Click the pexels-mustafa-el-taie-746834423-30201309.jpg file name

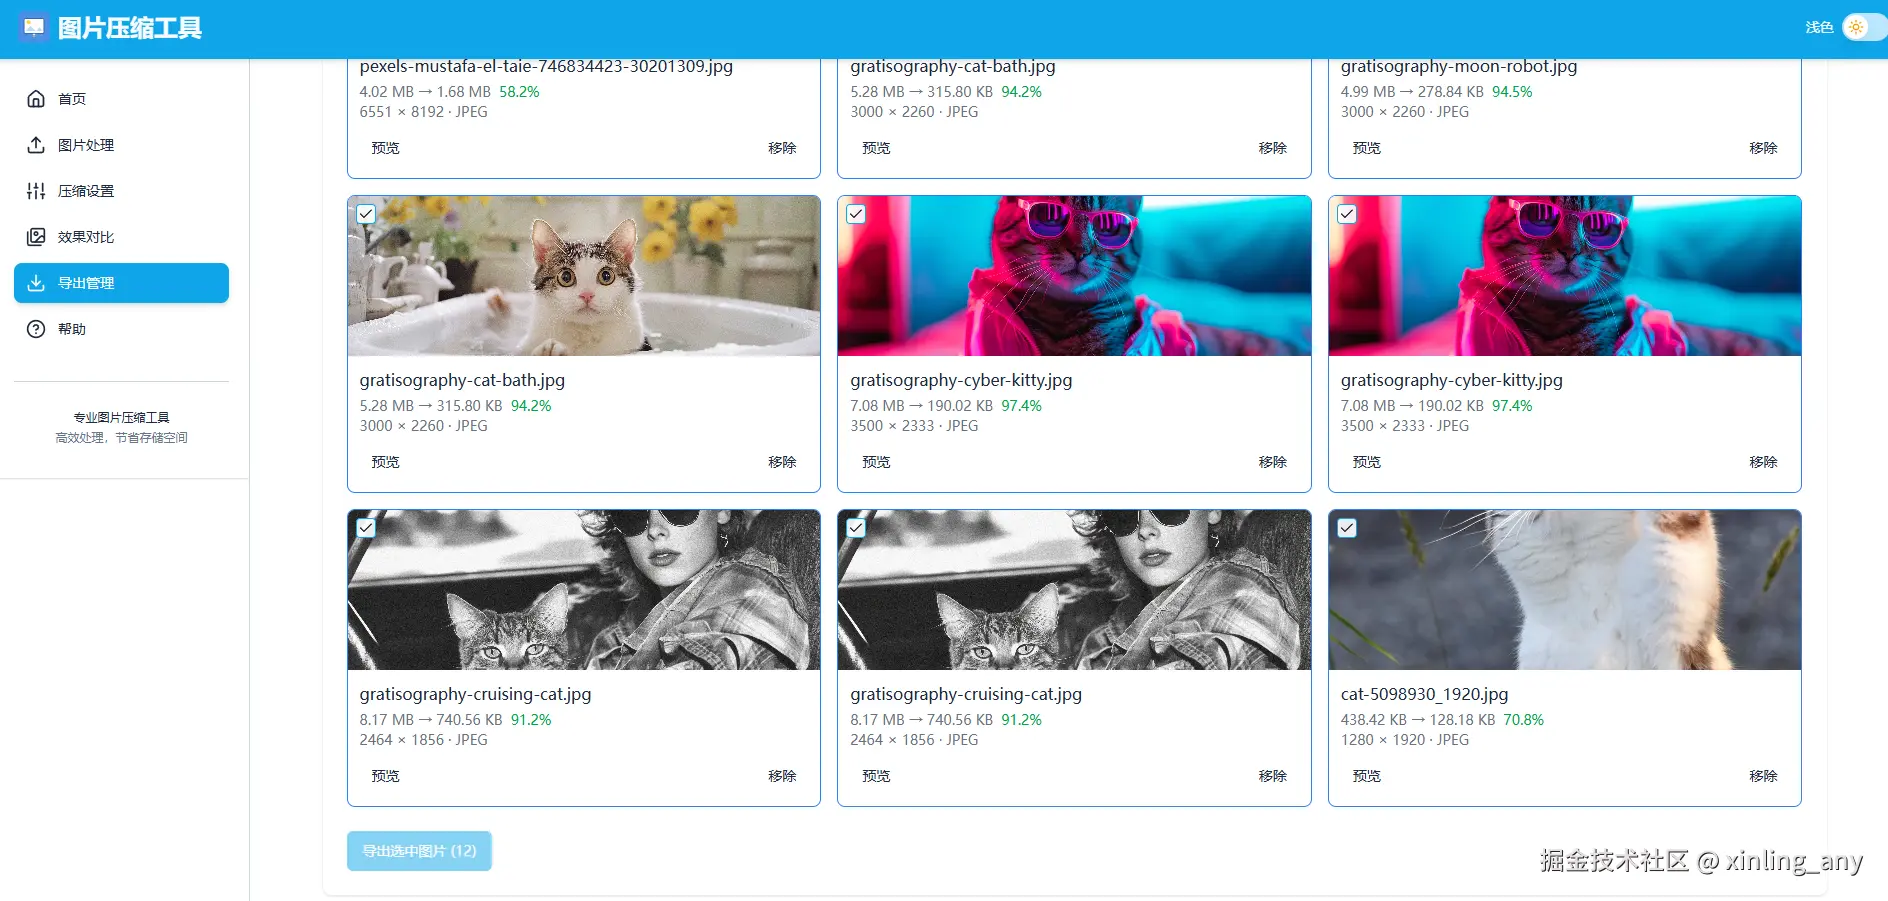[x=546, y=66]
